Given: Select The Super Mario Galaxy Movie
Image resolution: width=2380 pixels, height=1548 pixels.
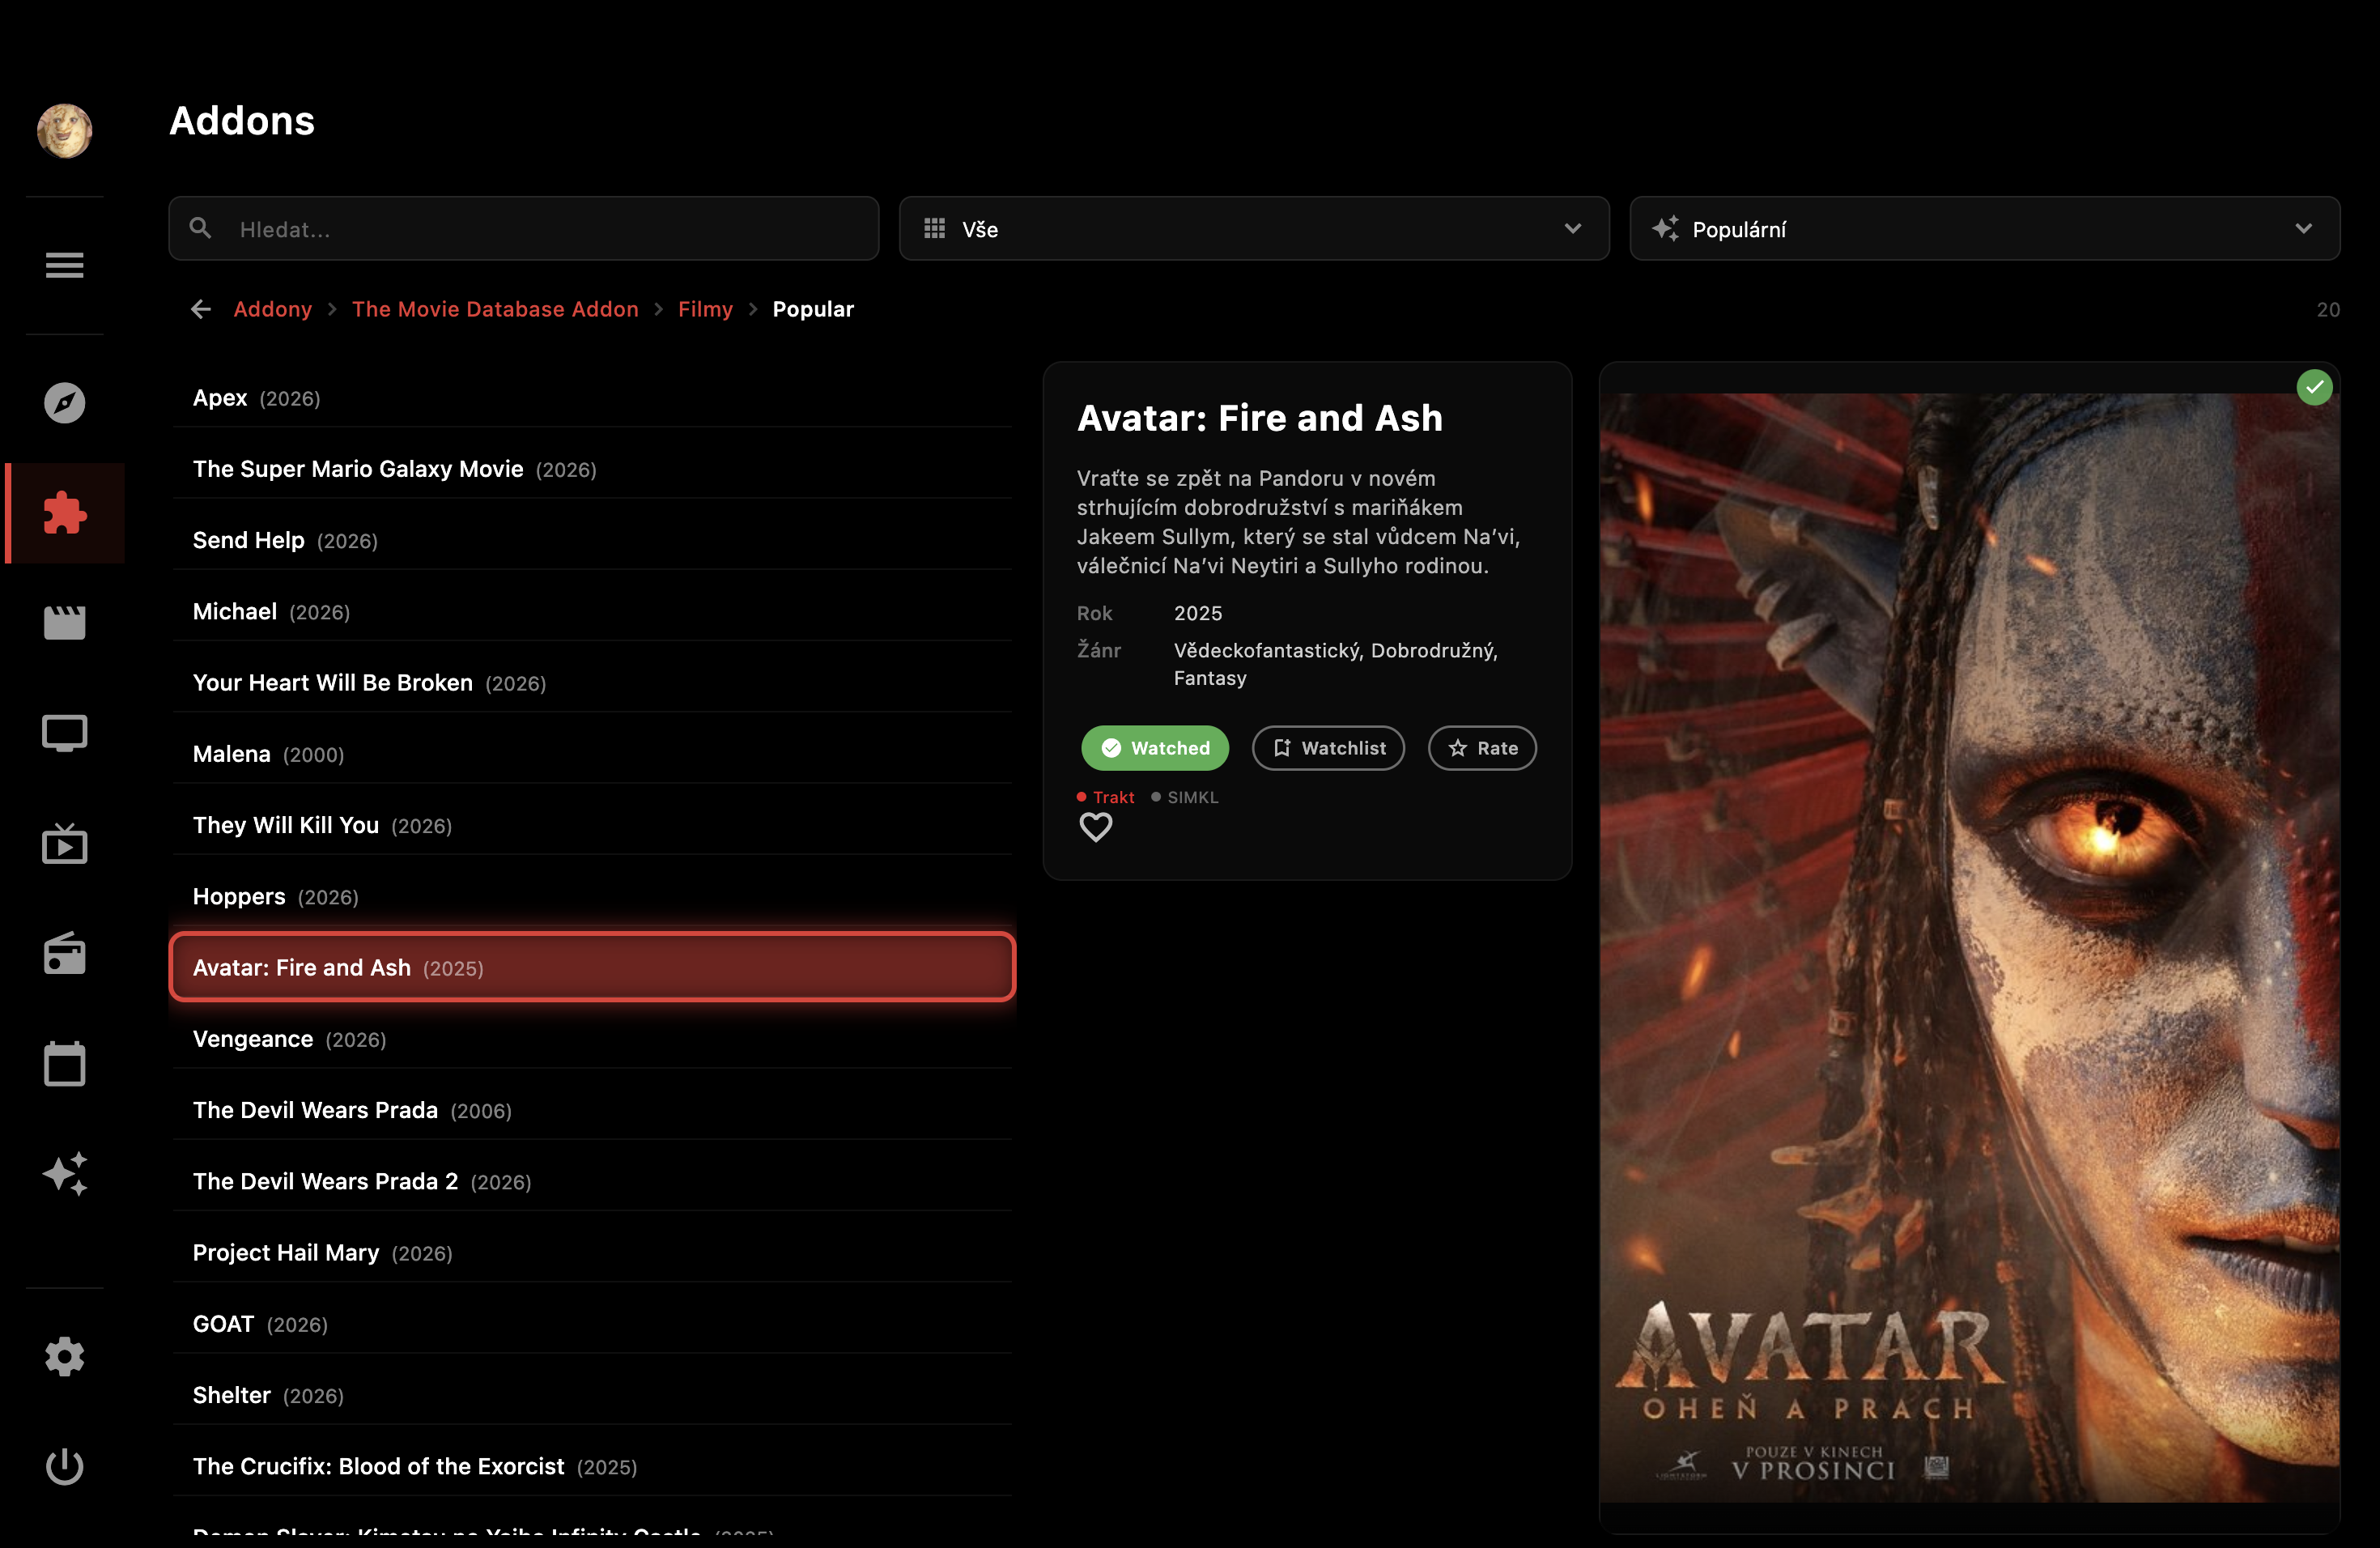Looking at the screenshot, I should click(x=592, y=468).
